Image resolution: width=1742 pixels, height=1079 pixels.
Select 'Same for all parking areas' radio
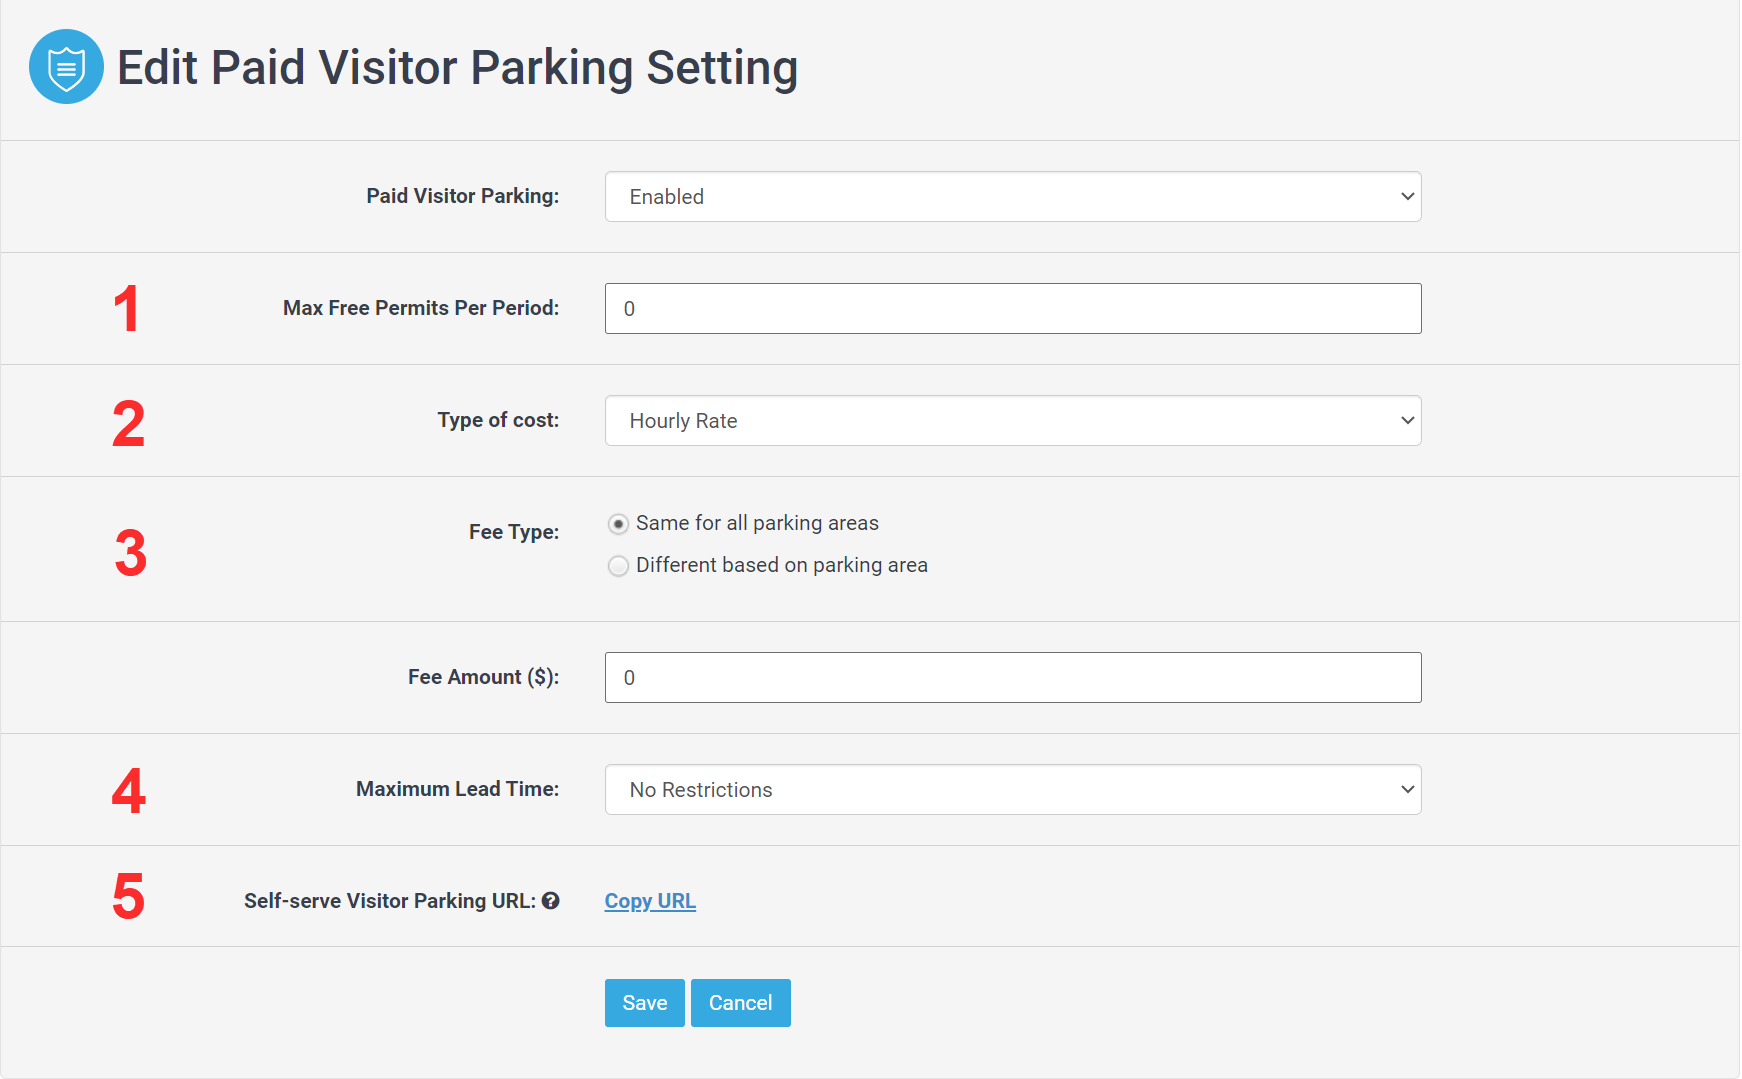point(619,524)
